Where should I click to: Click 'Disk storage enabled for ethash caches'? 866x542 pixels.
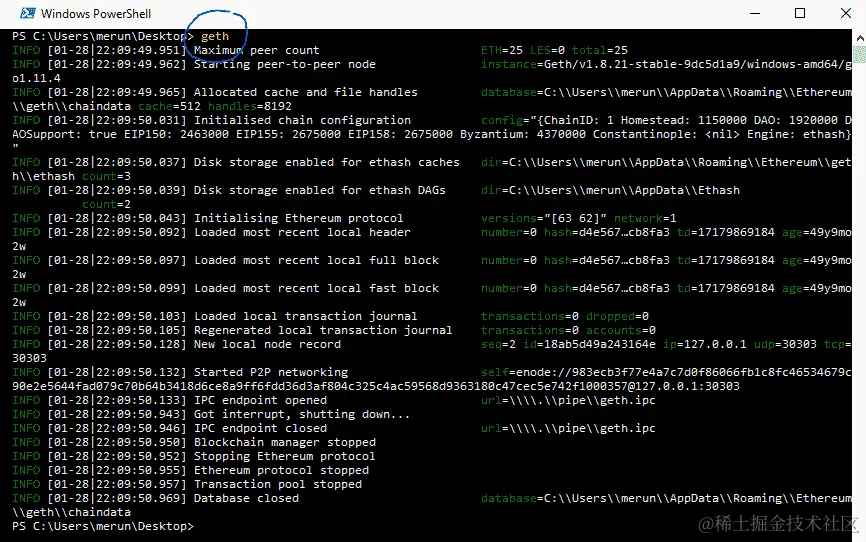coord(326,162)
